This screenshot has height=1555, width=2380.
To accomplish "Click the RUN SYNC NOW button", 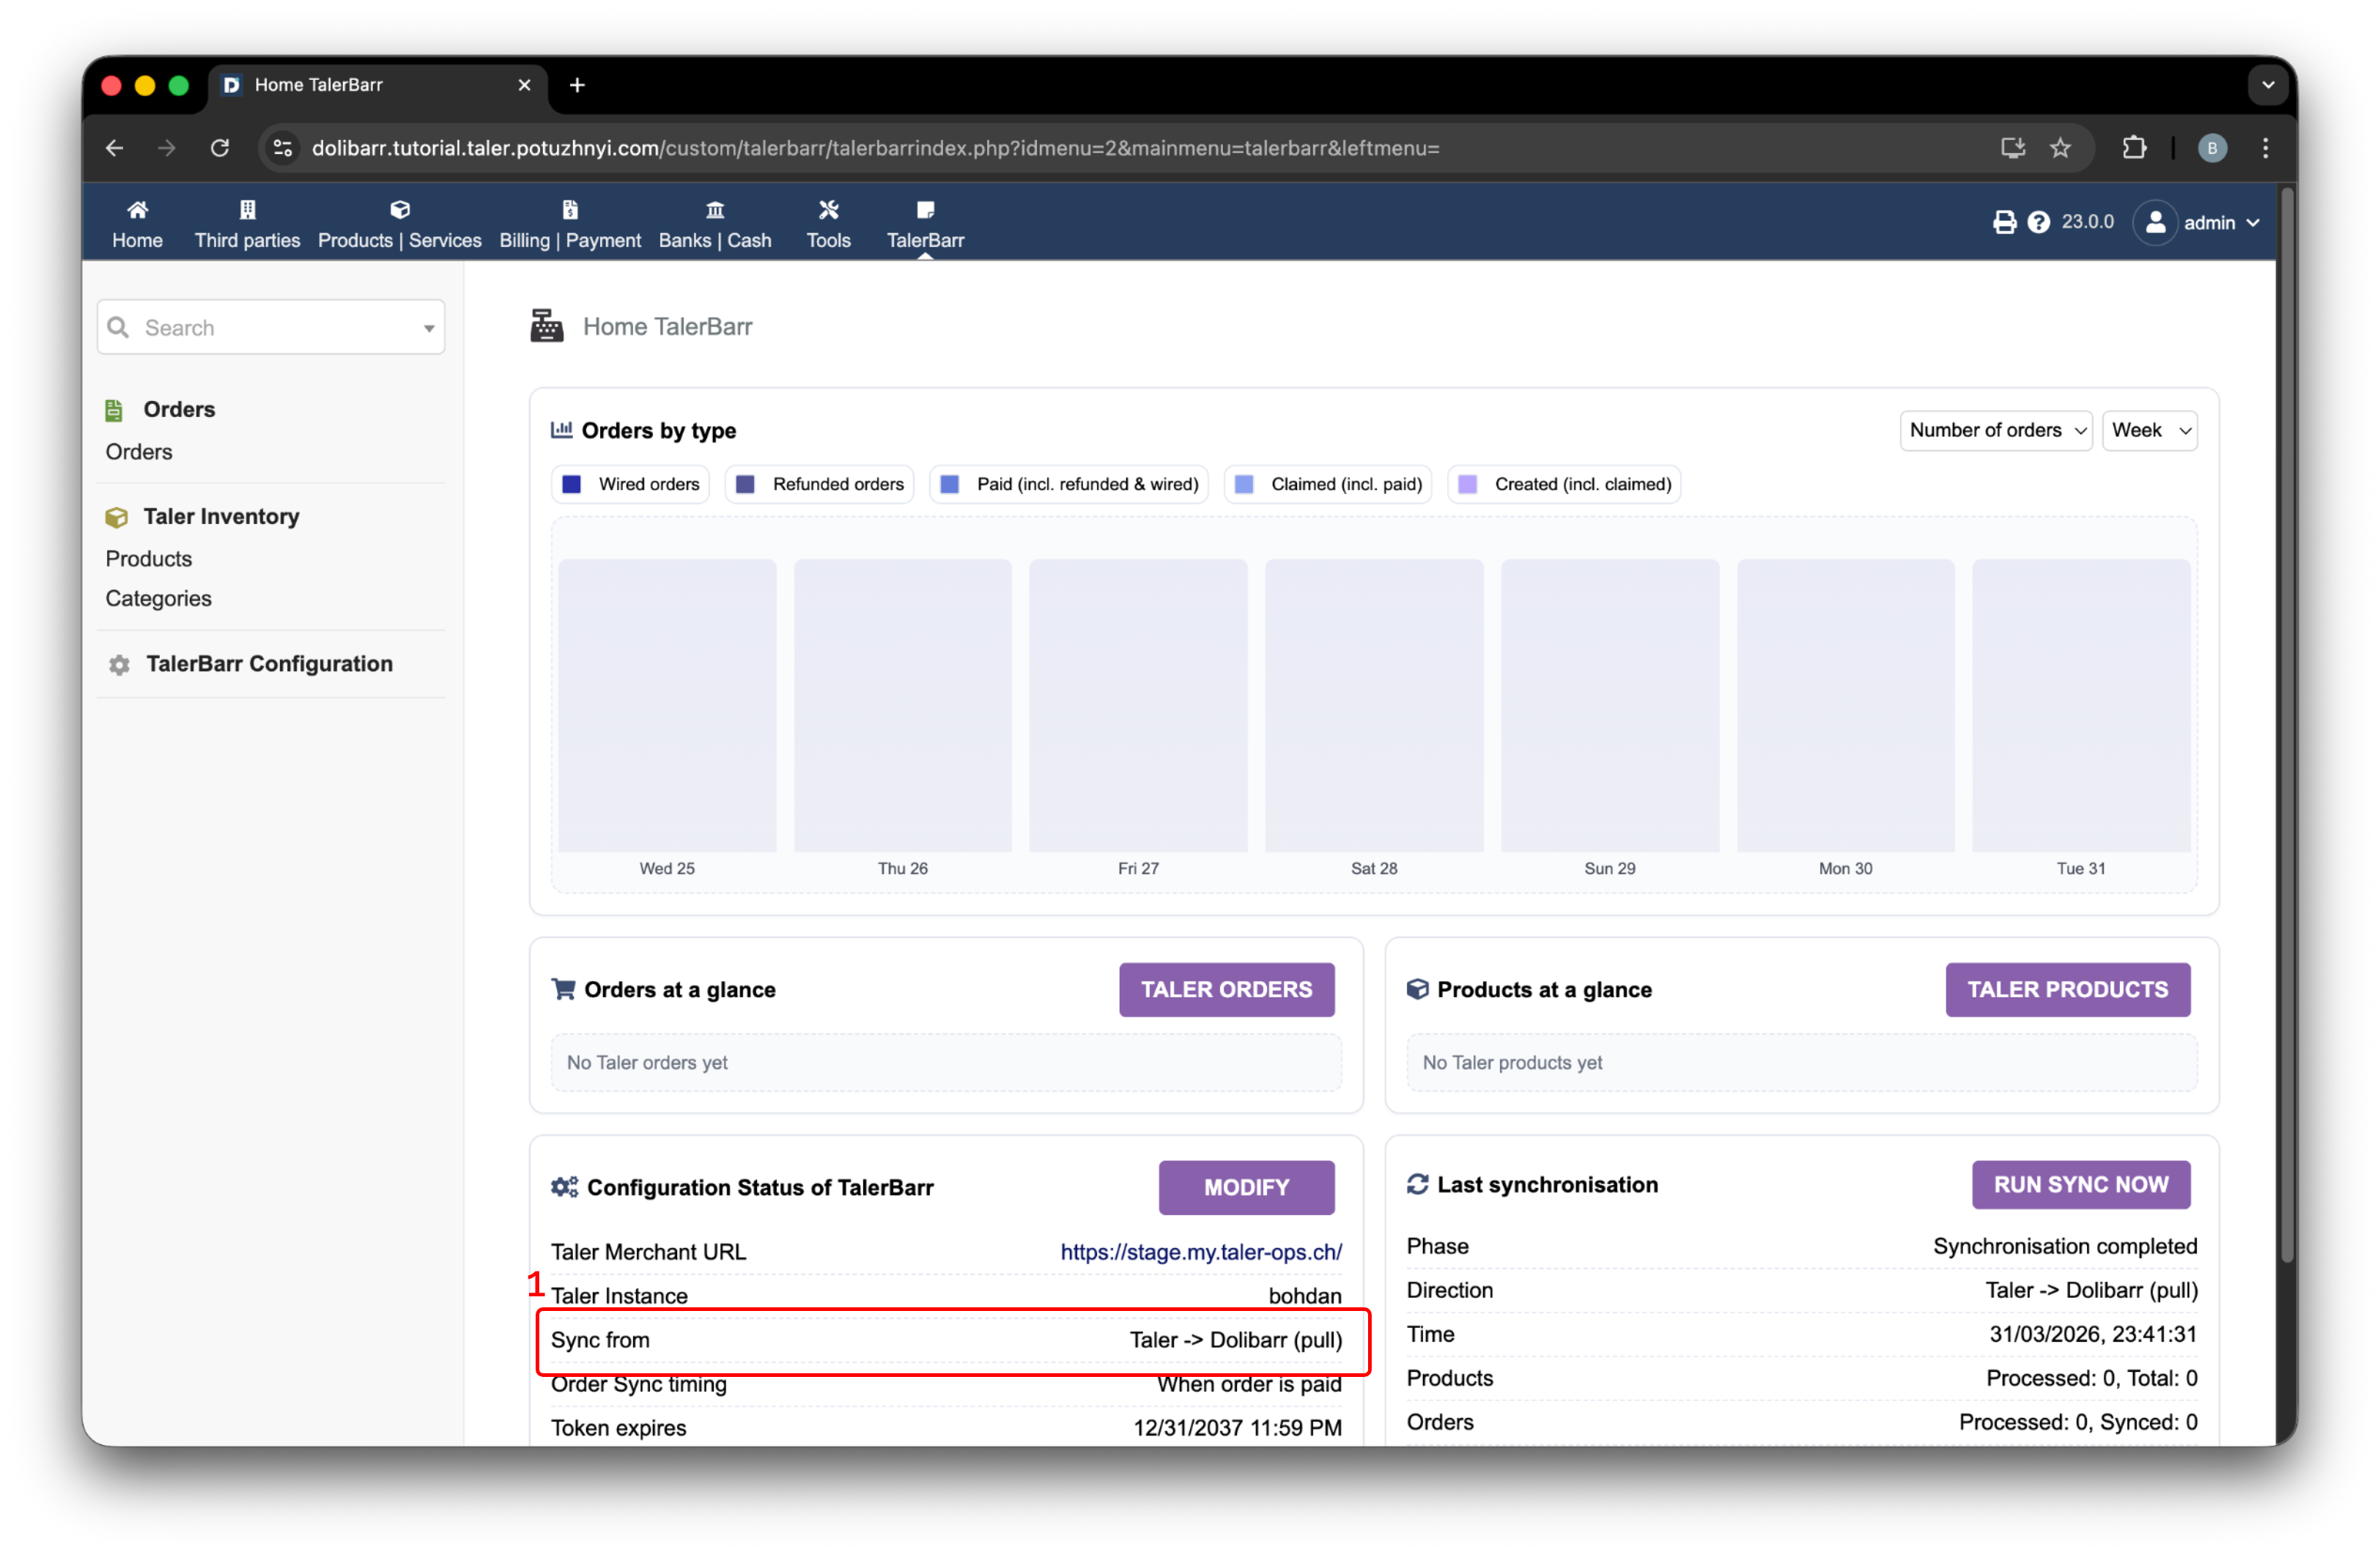I will click(x=2080, y=1184).
